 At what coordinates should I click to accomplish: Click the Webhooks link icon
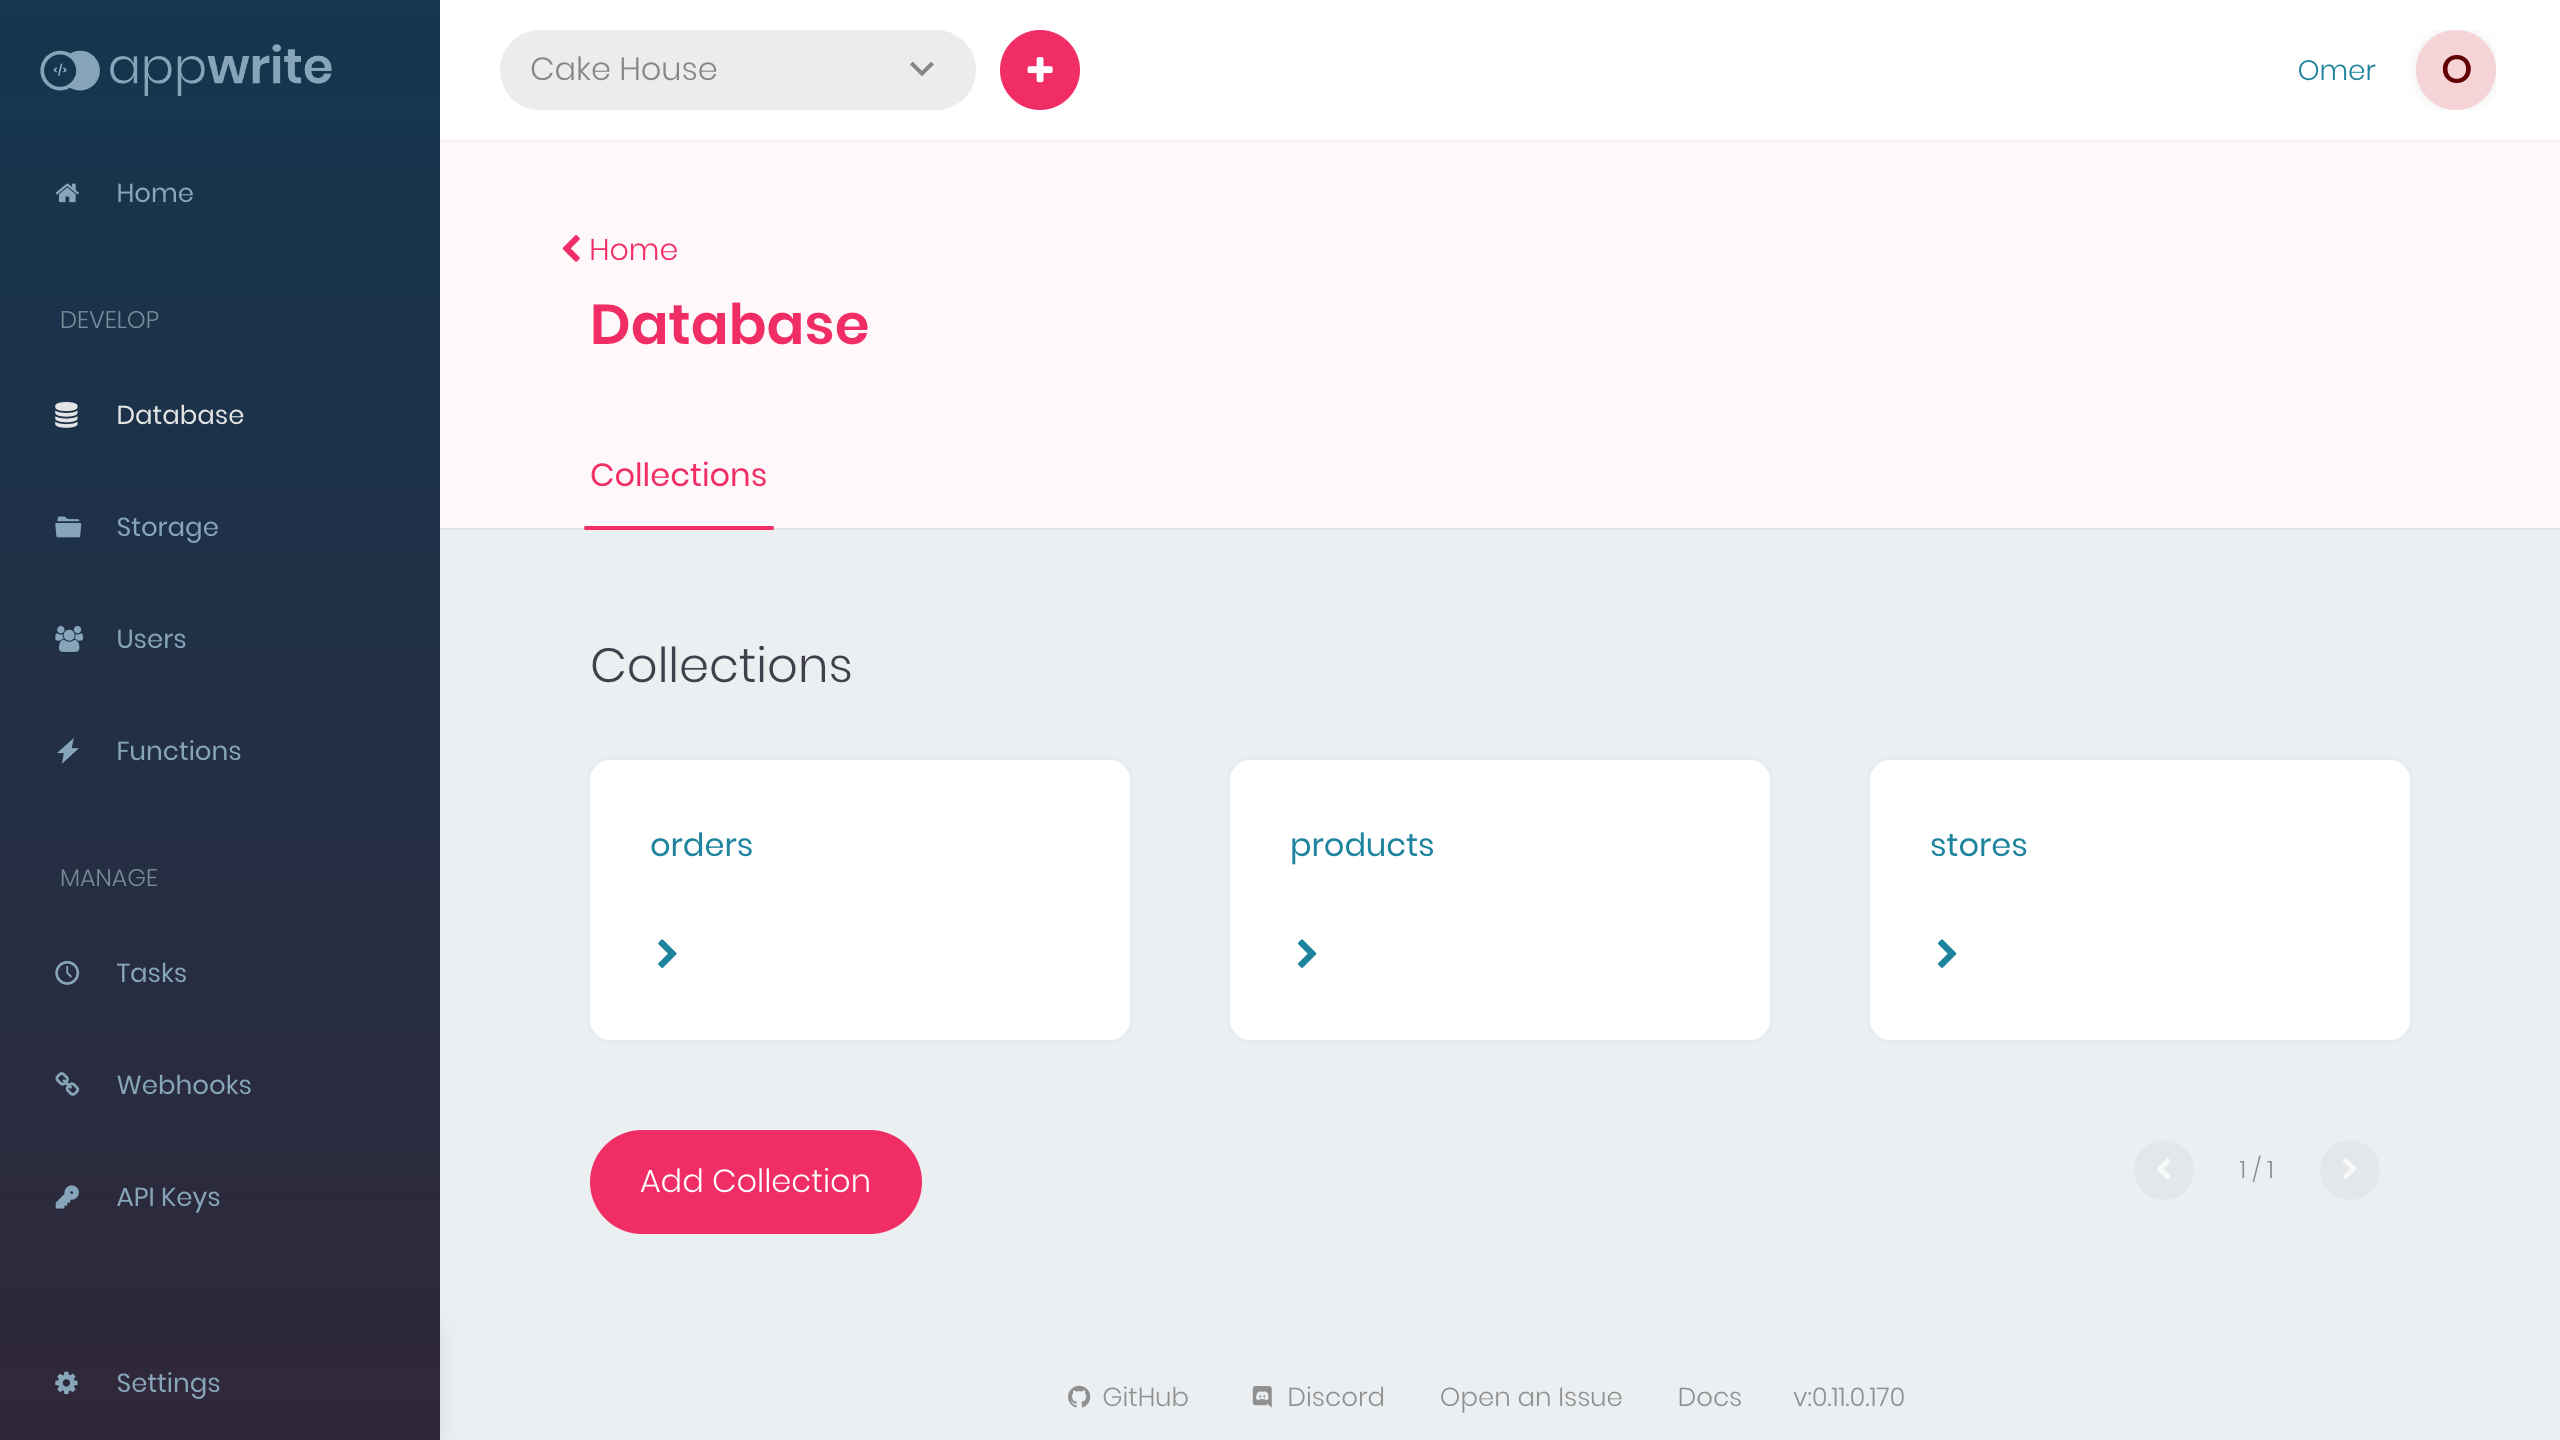[x=67, y=1085]
